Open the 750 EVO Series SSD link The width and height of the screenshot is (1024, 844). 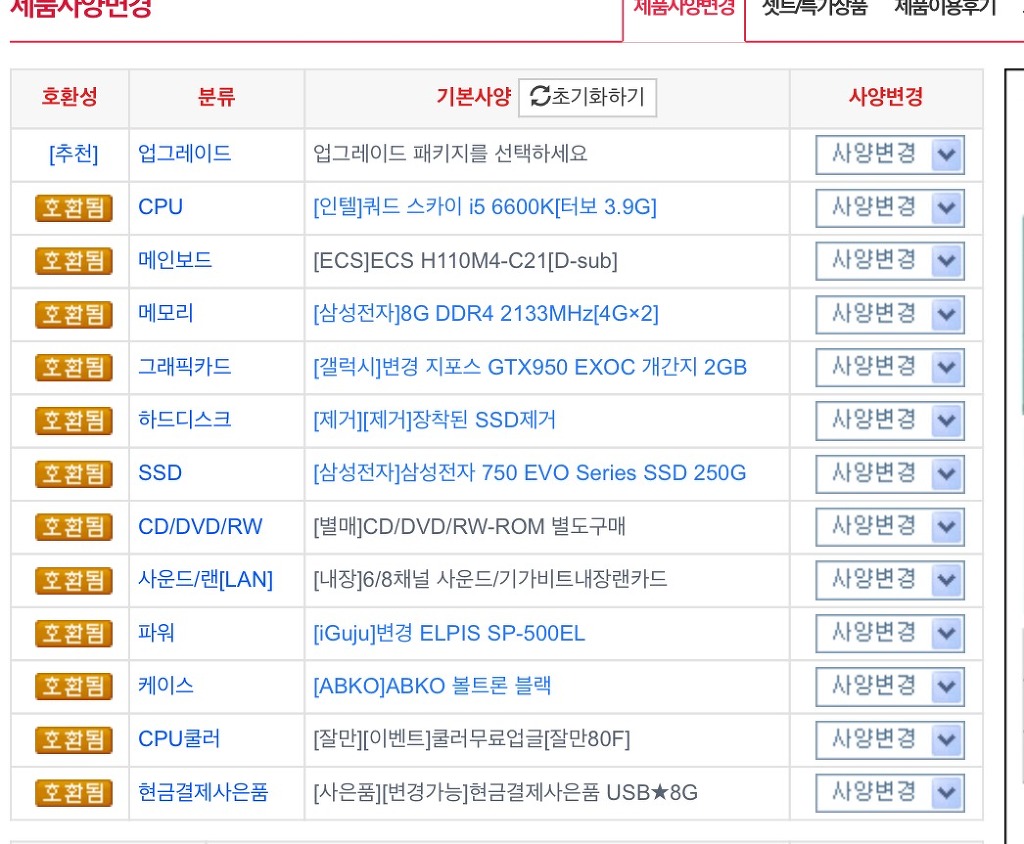pyautogui.click(x=530, y=473)
